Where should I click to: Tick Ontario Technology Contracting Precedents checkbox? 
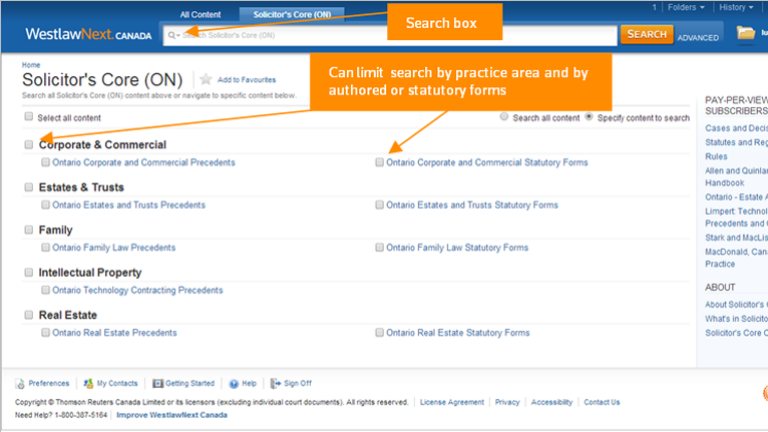[x=45, y=290]
